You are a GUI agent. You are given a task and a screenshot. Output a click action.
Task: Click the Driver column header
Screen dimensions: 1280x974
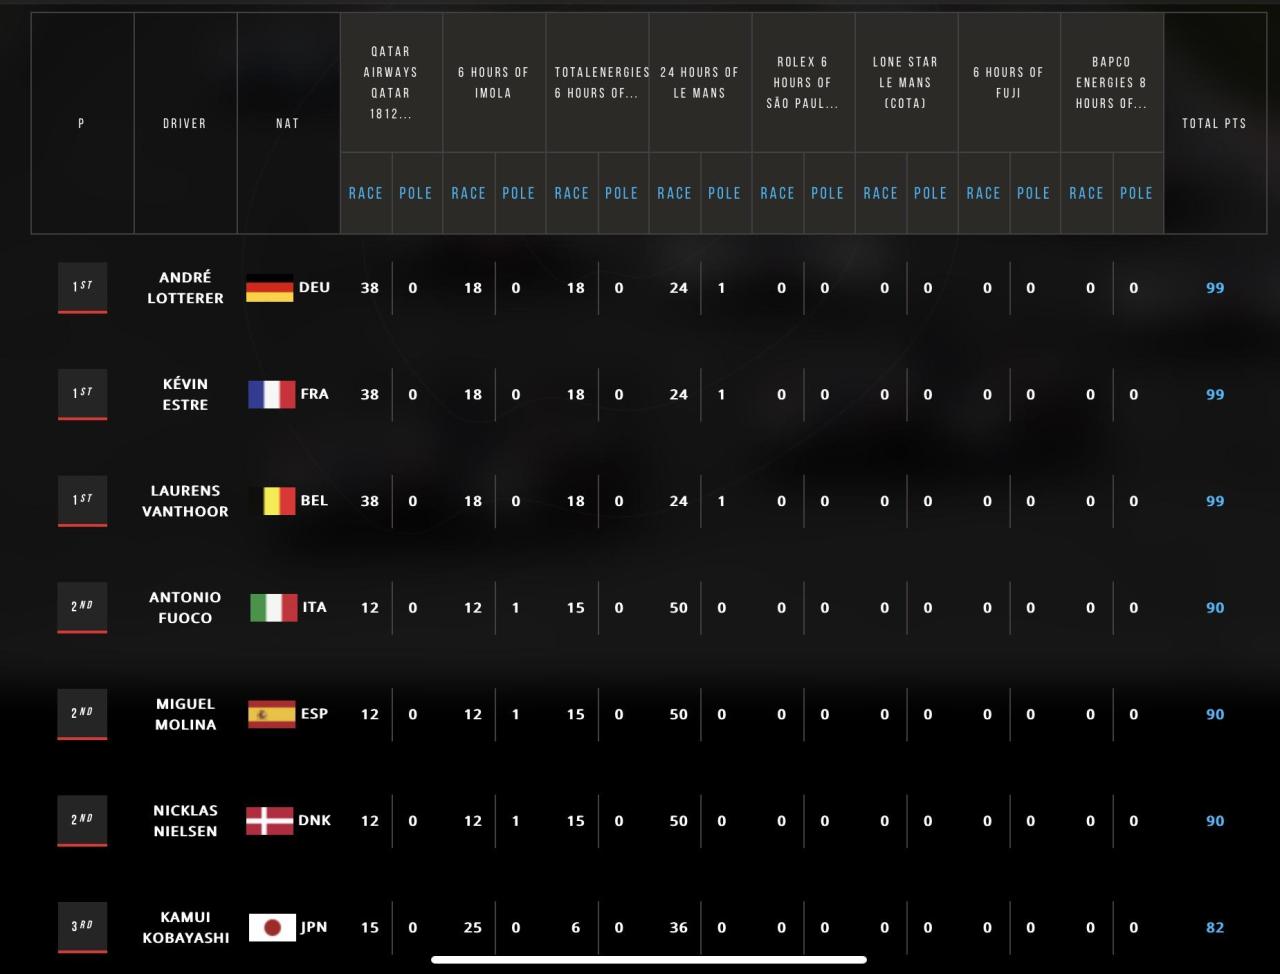tap(185, 123)
